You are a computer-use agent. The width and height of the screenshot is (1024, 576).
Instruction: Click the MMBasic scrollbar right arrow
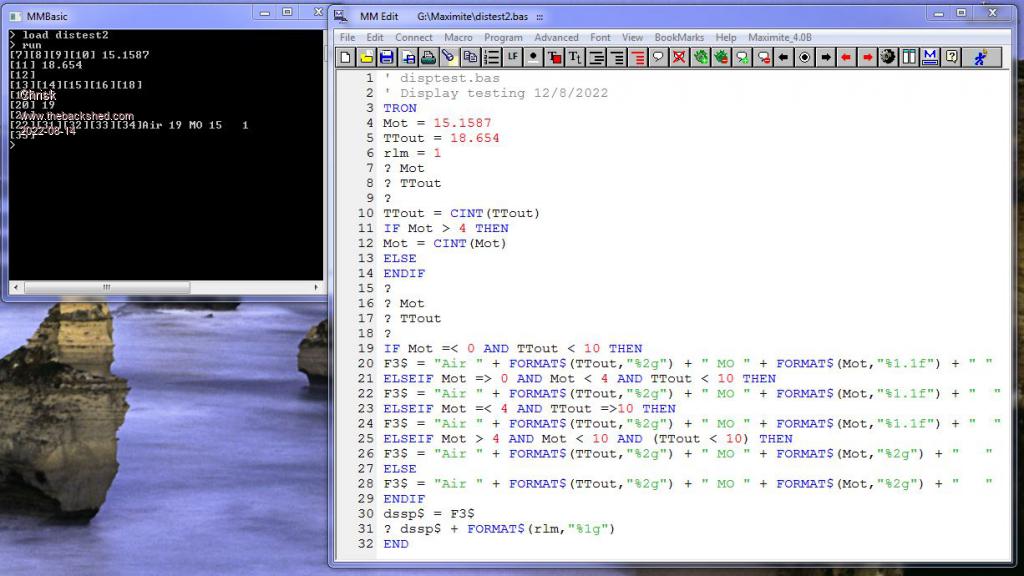[x=315, y=287]
